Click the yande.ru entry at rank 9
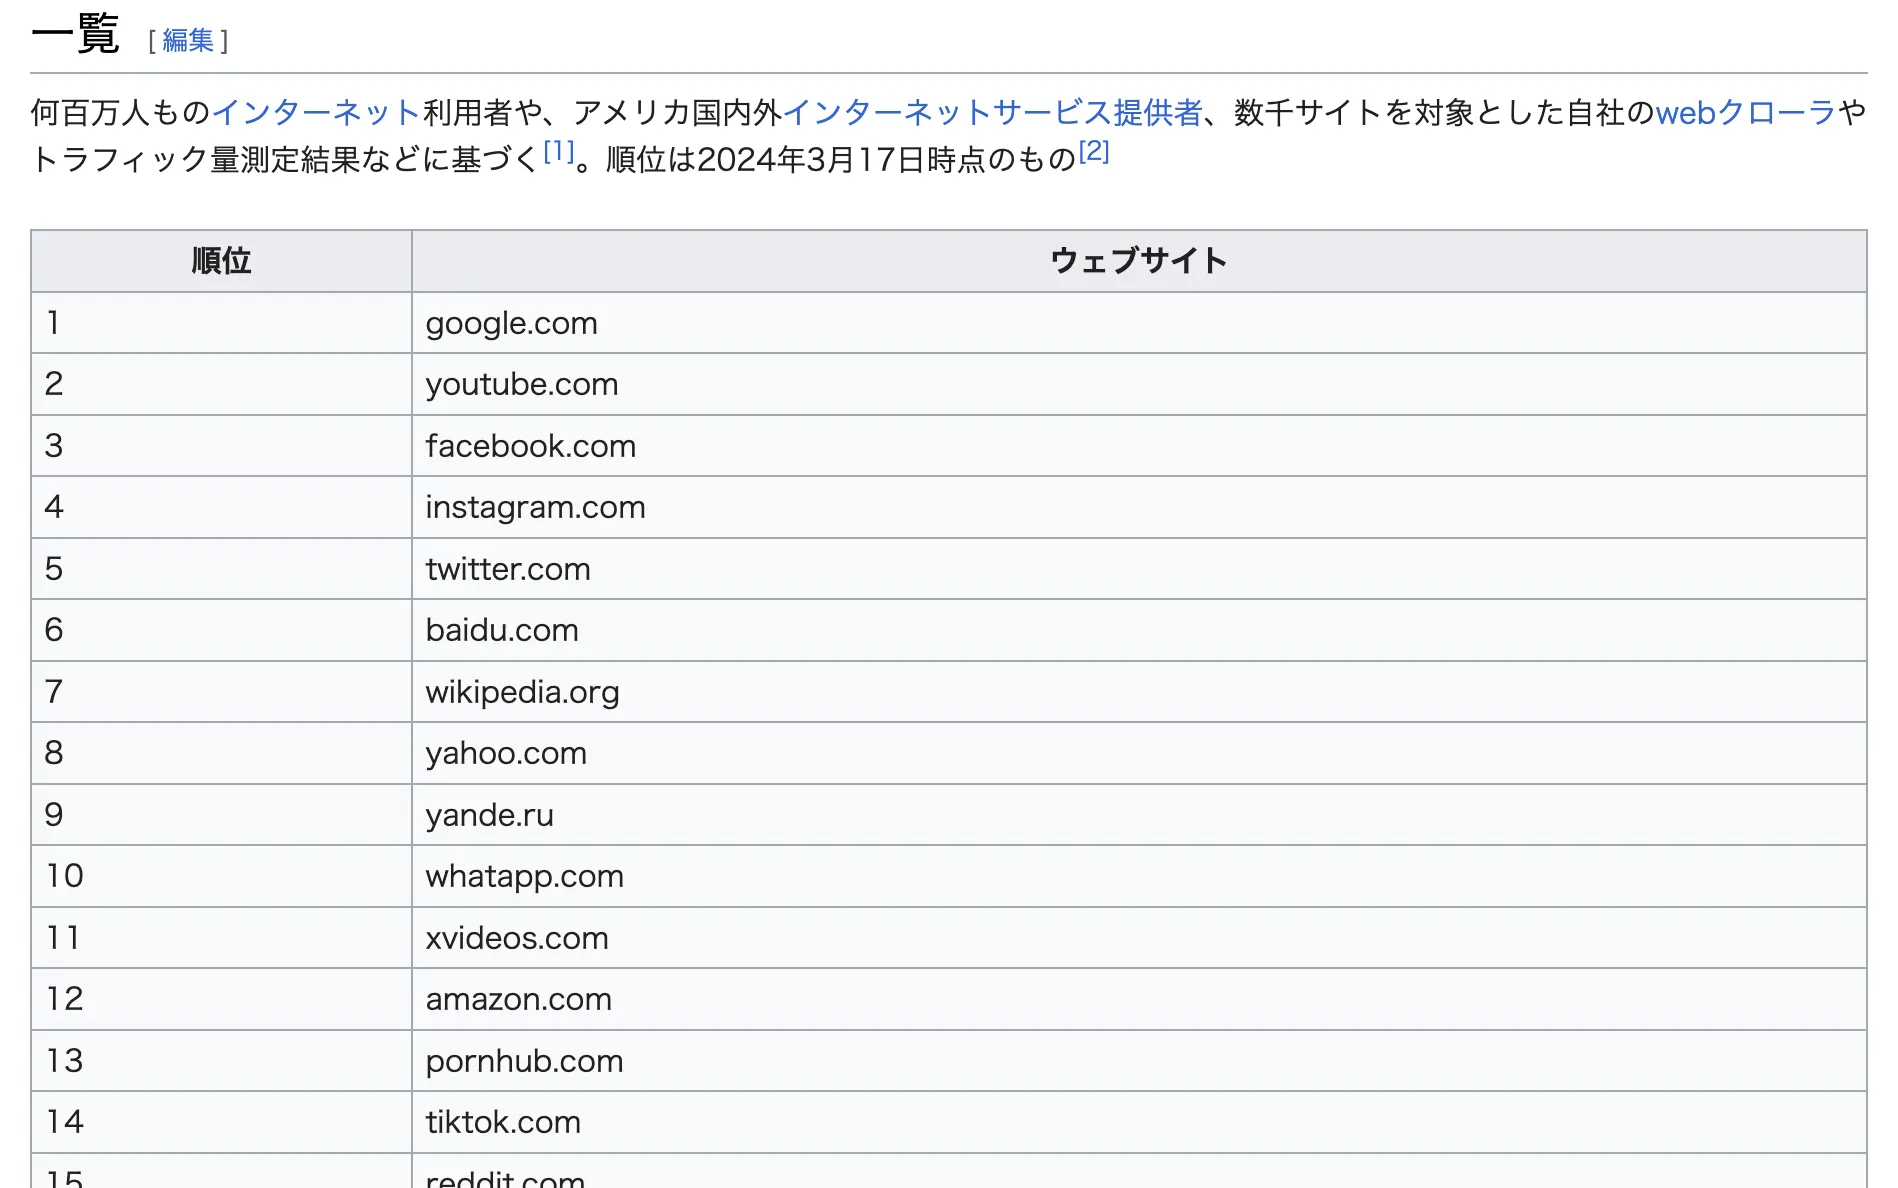This screenshot has width=1898, height=1188. tap(489, 815)
